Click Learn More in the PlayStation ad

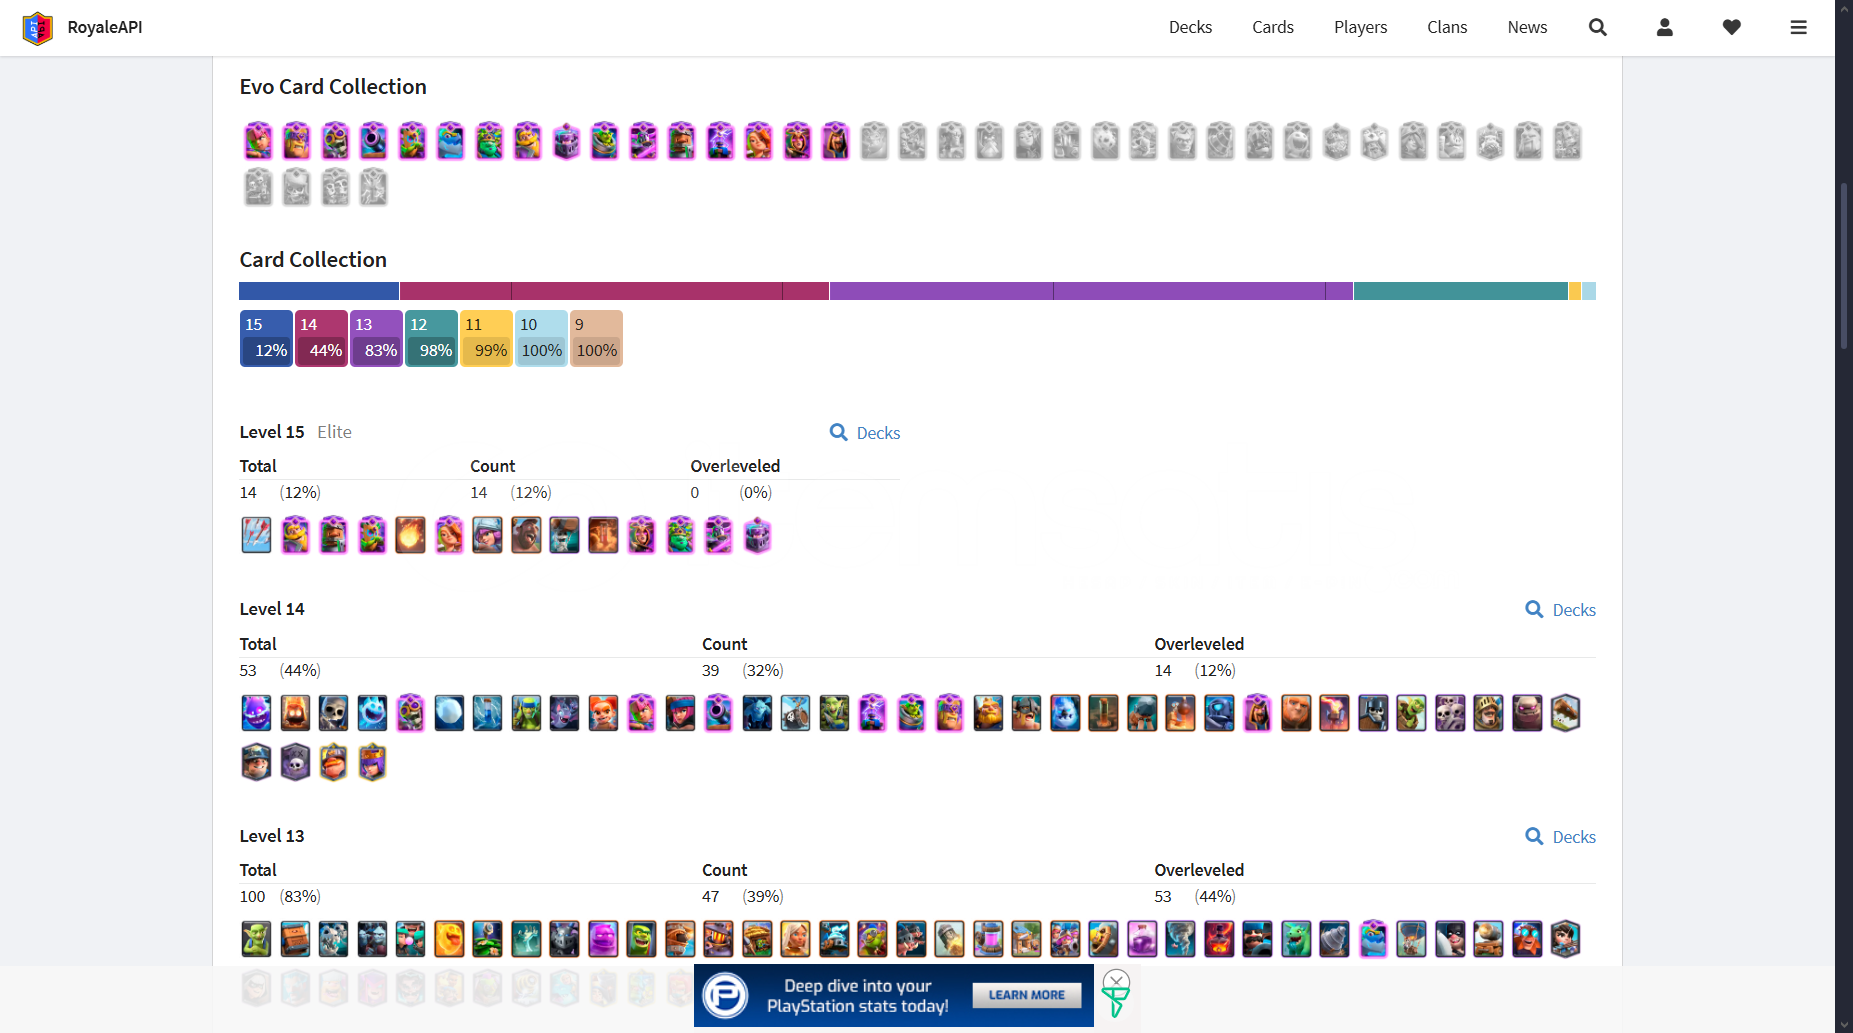[1027, 995]
